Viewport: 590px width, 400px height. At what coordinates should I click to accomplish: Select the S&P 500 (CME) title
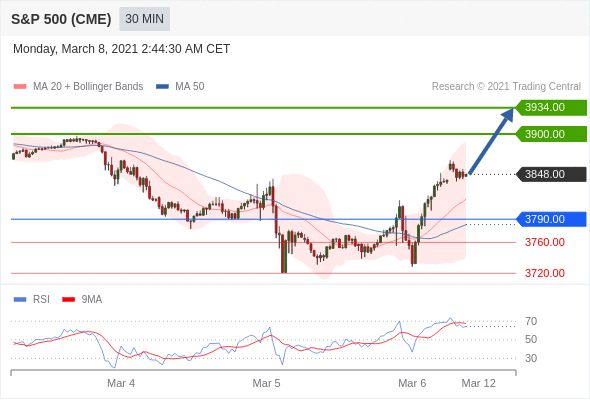[61, 19]
